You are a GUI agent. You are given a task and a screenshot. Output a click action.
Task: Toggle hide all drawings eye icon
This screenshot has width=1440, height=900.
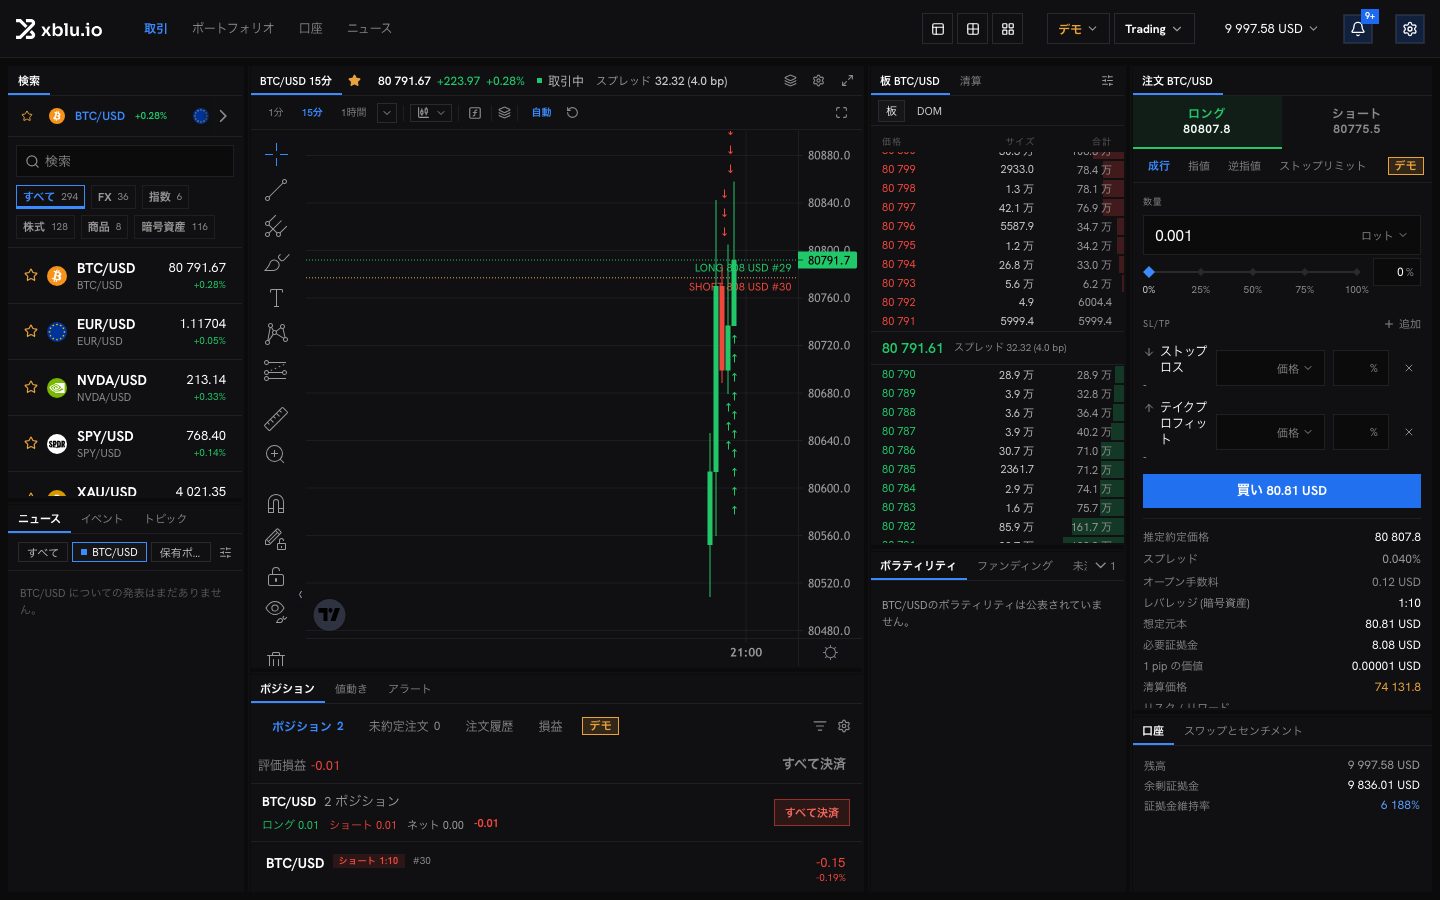click(x=276, y=611)
